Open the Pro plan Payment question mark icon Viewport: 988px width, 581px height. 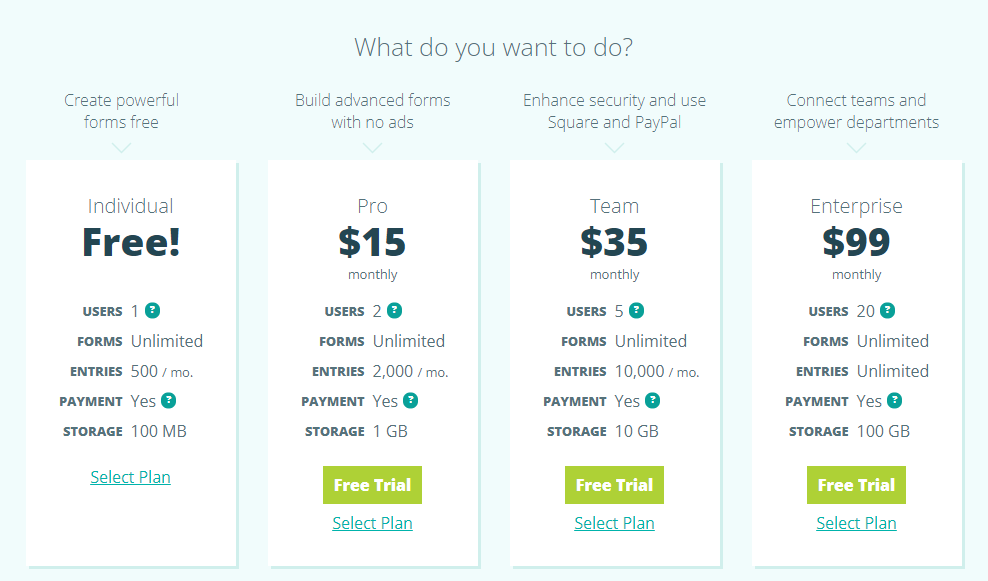point(410,400)
